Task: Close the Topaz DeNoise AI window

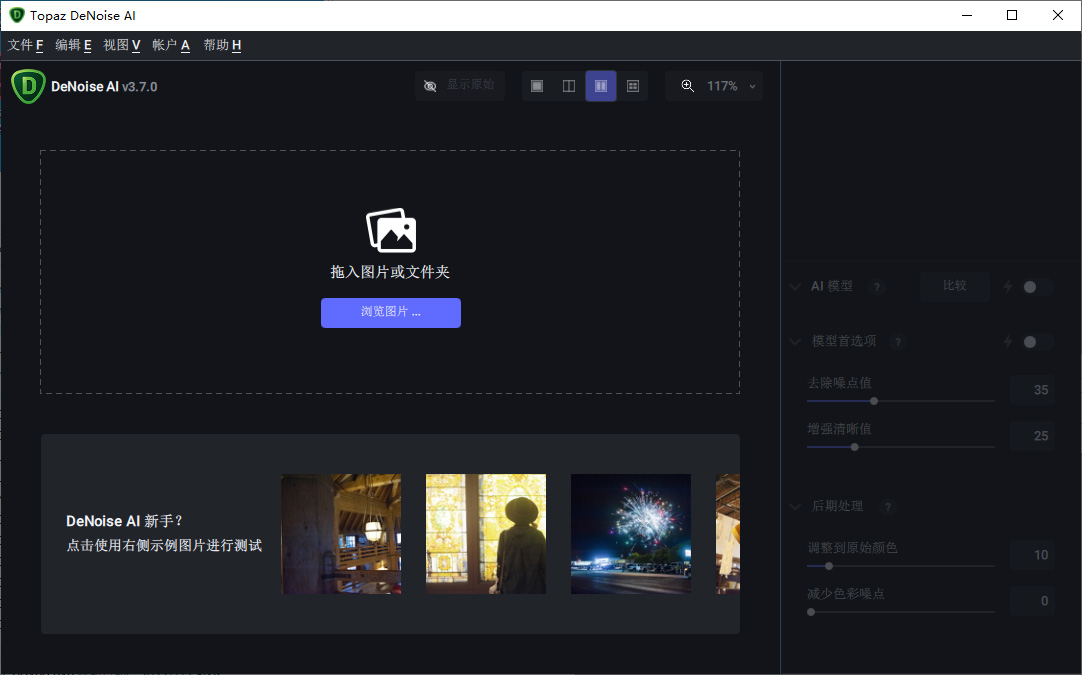Action: 1057,15
